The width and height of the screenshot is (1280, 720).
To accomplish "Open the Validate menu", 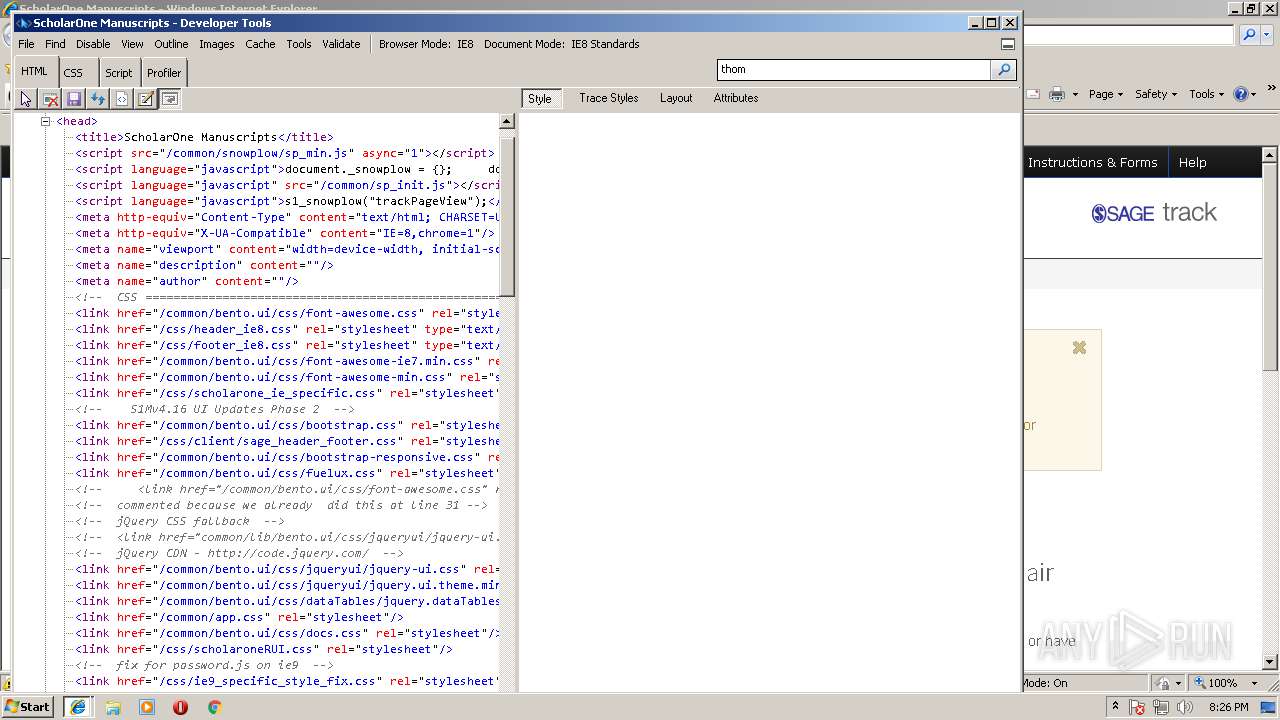I will click(x=341, y=44).
